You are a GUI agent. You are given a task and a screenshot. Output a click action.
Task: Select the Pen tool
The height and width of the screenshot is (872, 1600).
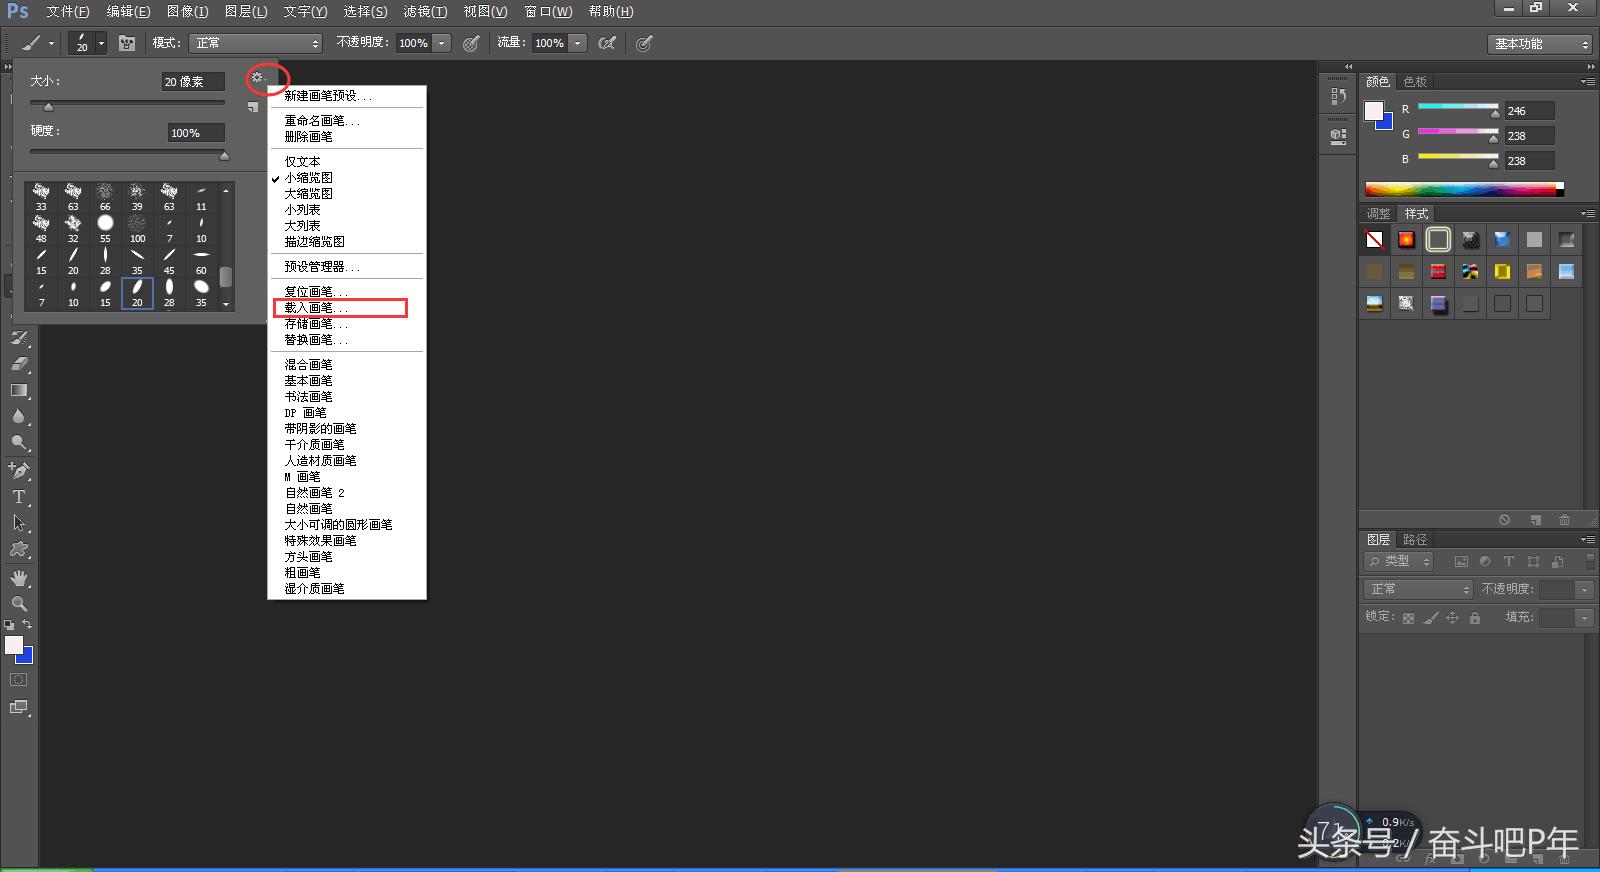[x=19, y=470]
